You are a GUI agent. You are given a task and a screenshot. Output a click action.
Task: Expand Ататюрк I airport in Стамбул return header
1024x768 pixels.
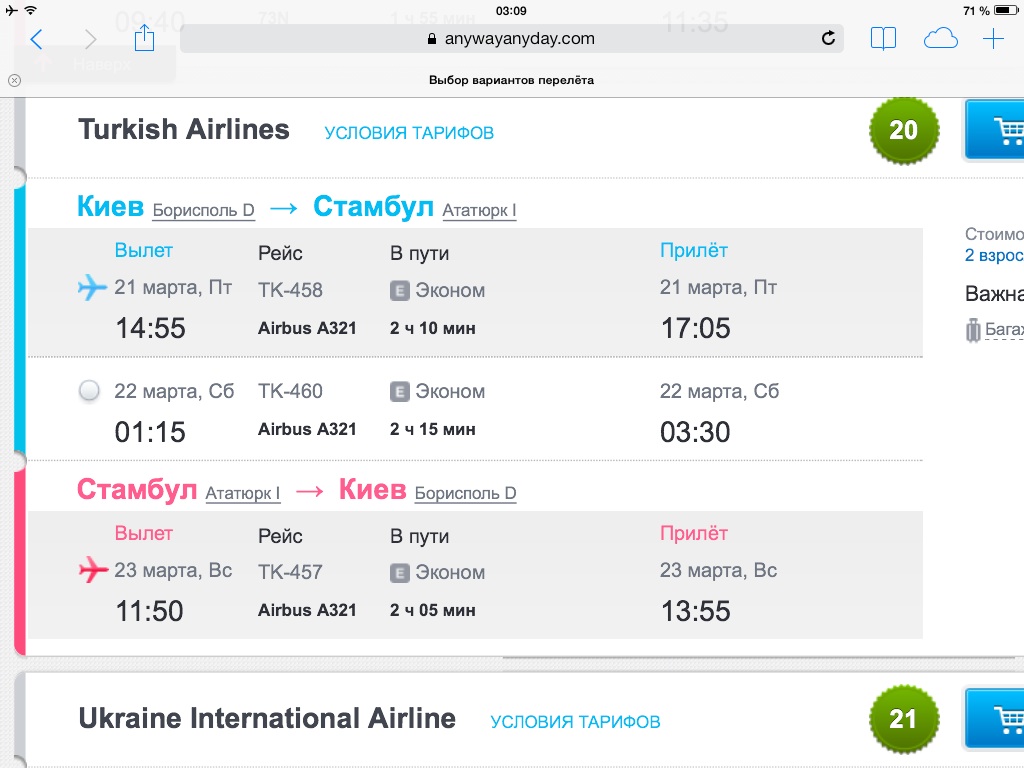[243, 494]
